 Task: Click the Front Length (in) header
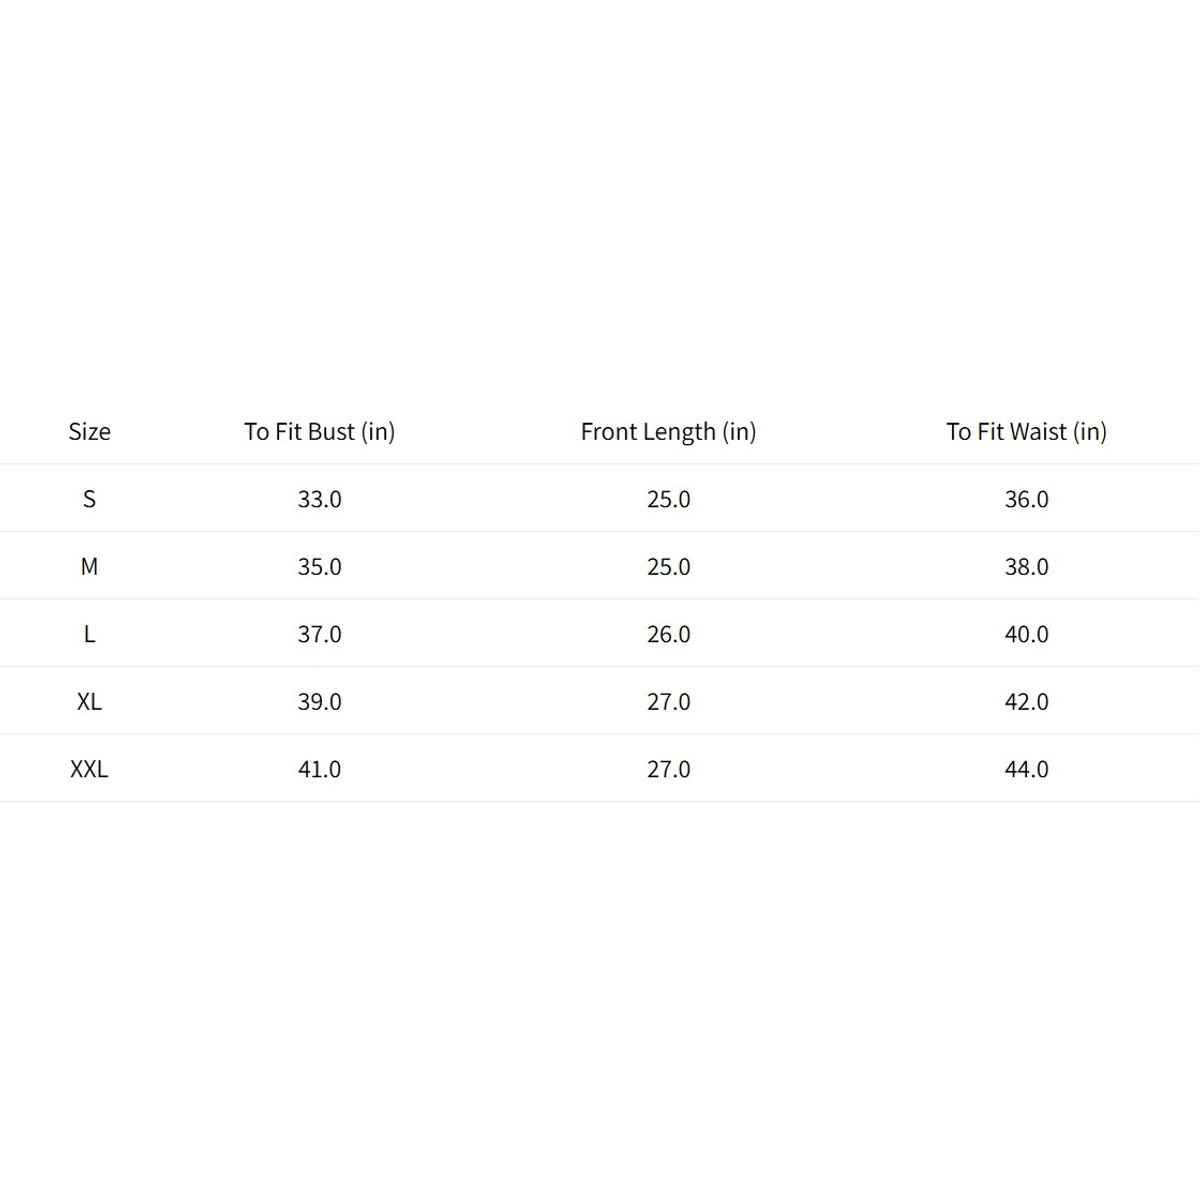[x=668, y=432]
